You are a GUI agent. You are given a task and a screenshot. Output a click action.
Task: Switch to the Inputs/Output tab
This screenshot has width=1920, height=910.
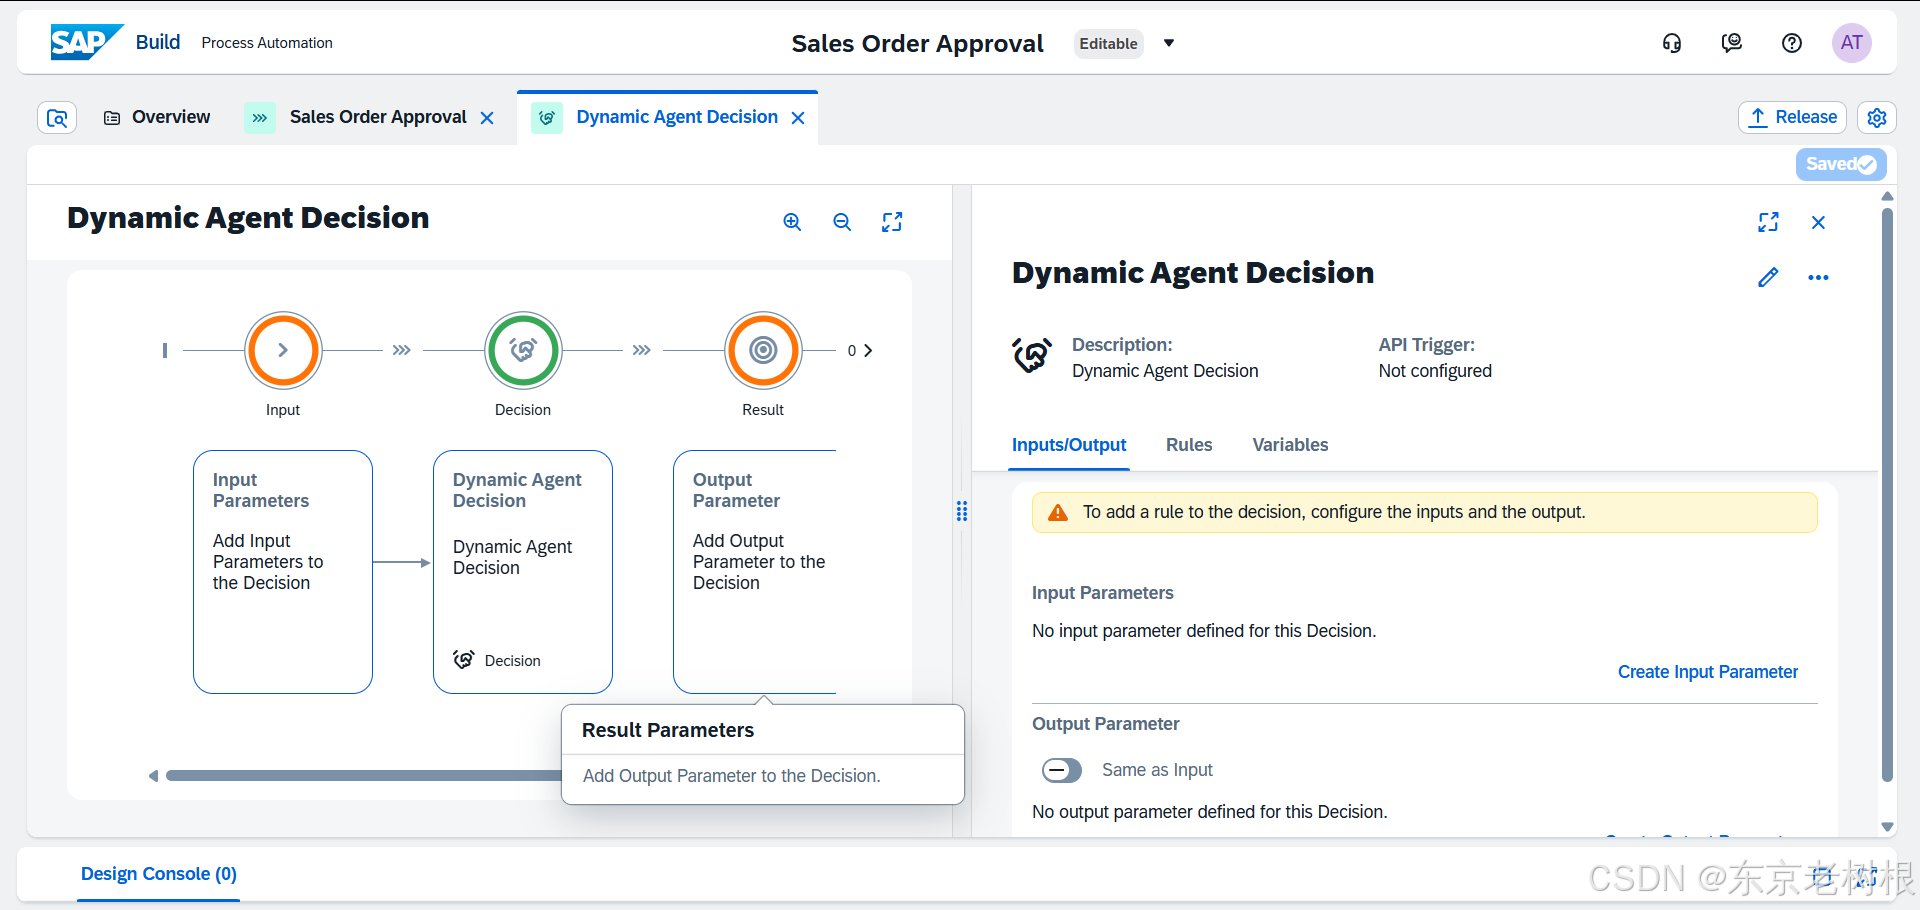[x=1069, y=445]
